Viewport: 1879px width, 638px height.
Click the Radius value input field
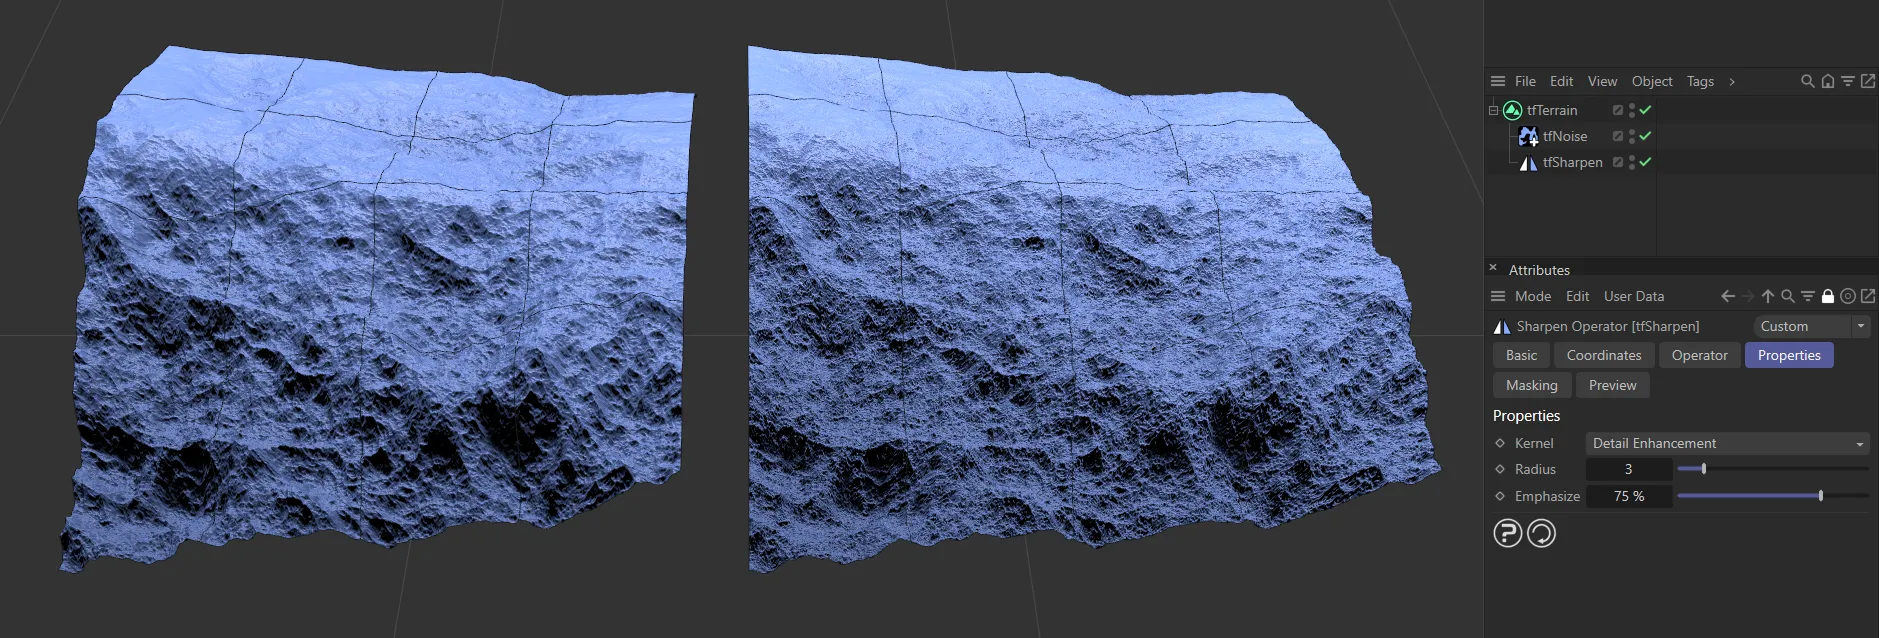(x=1628, y=469)
